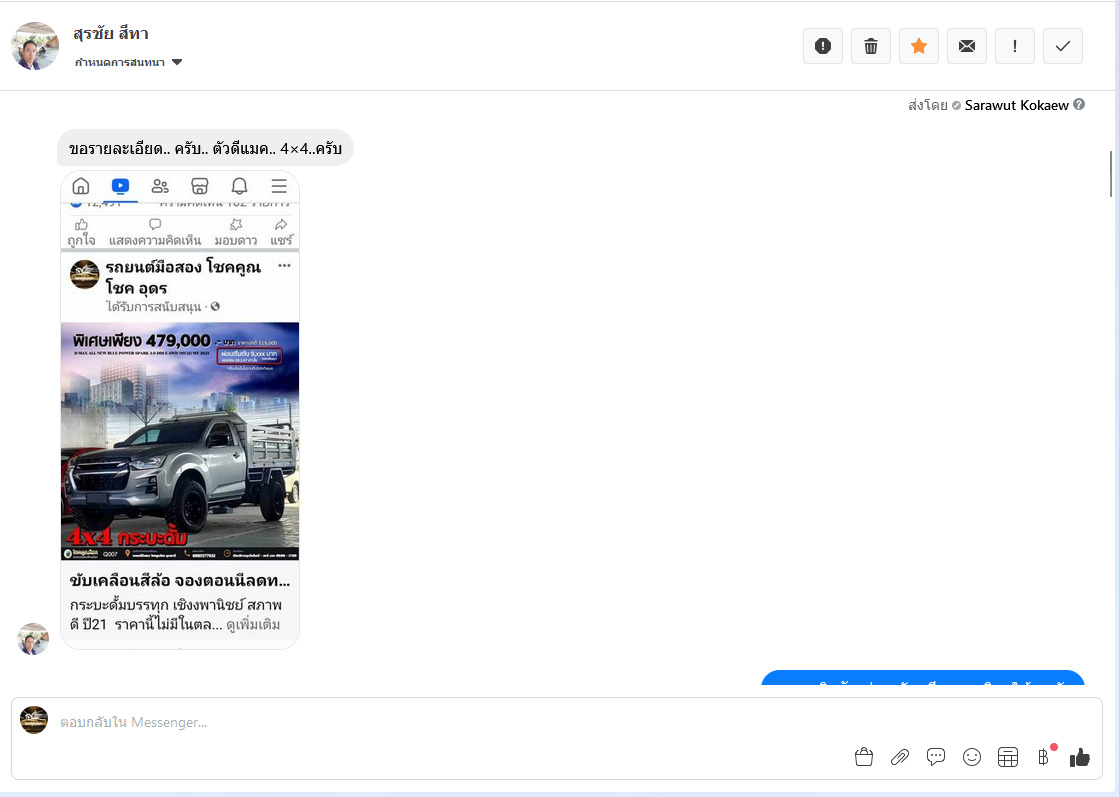Open the emoji picker smiley icon
1119x797 pixels.
pyautogui.click(x=972, y=757)
